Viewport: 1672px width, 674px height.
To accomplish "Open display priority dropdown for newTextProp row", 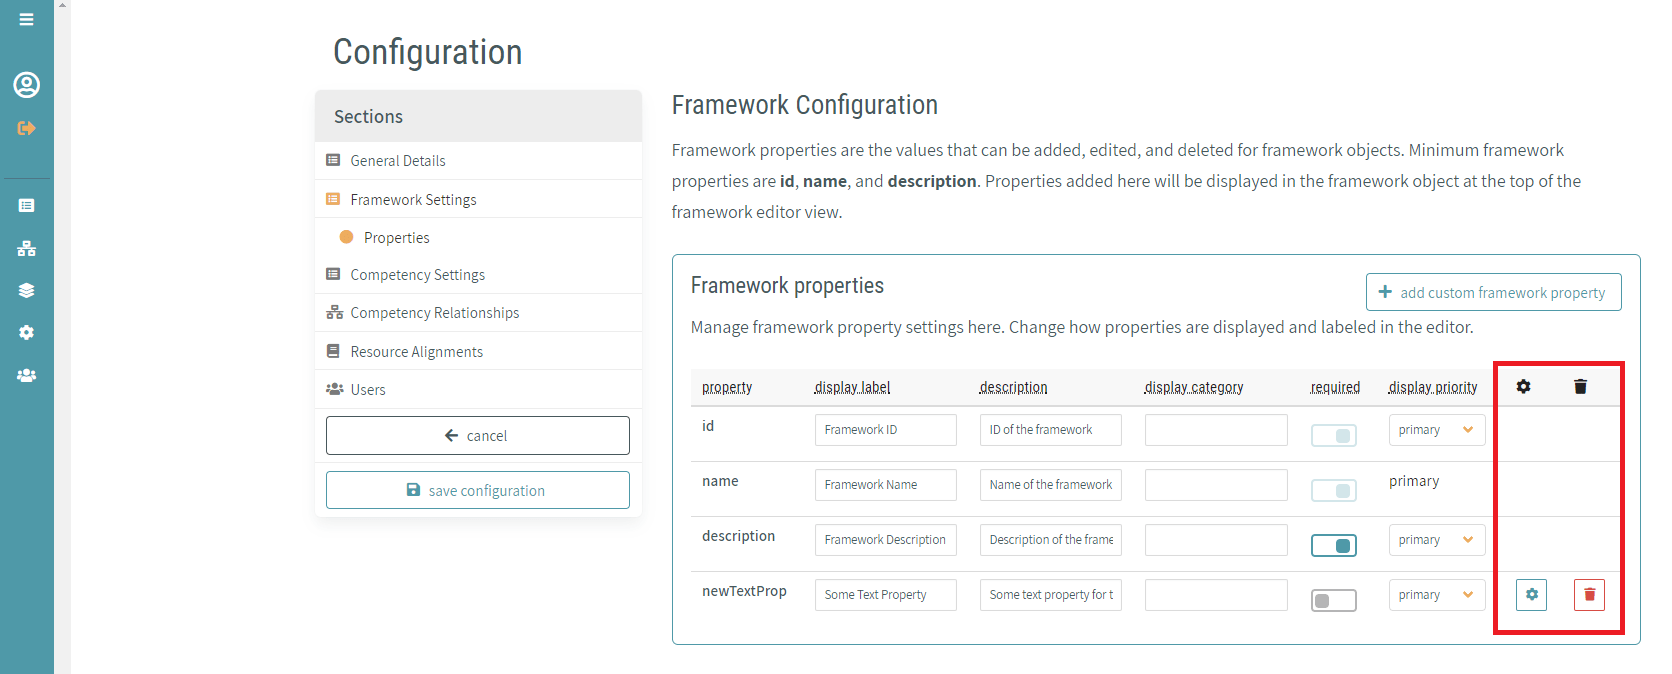I will pyautogui.click(x=1437, y=595).
